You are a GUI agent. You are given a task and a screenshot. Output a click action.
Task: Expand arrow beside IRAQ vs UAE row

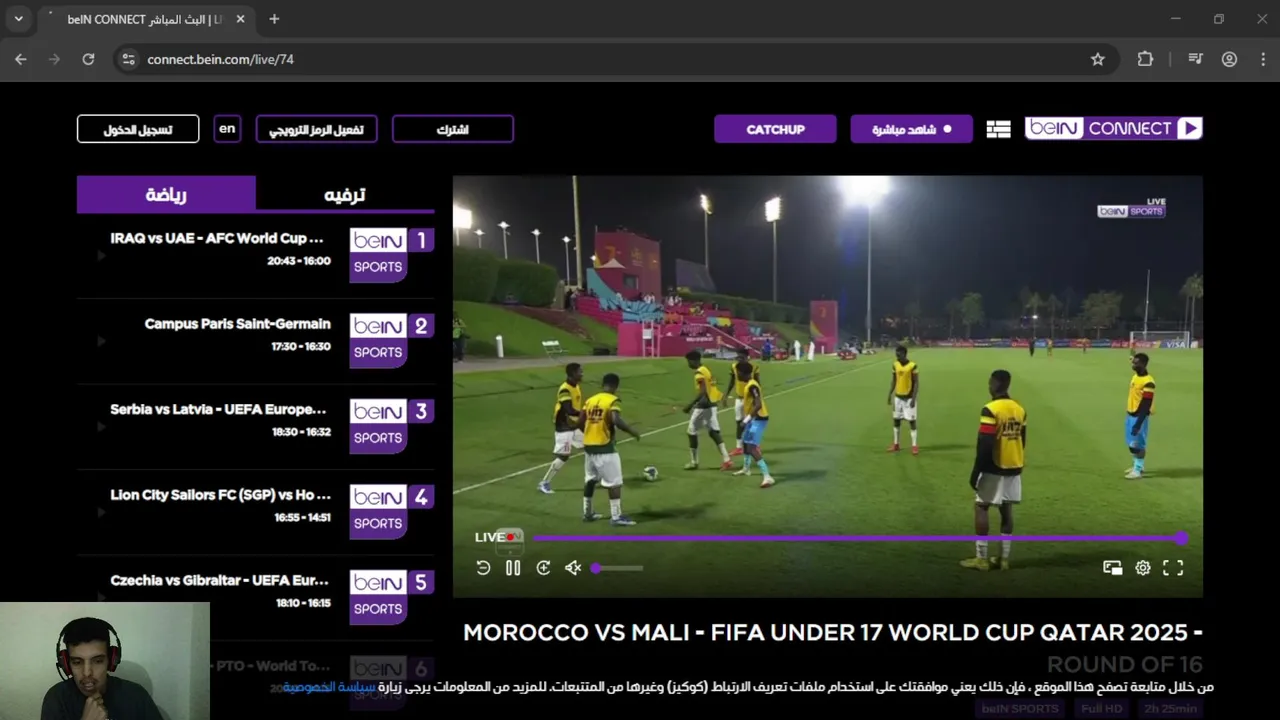[x=101, y=256]
